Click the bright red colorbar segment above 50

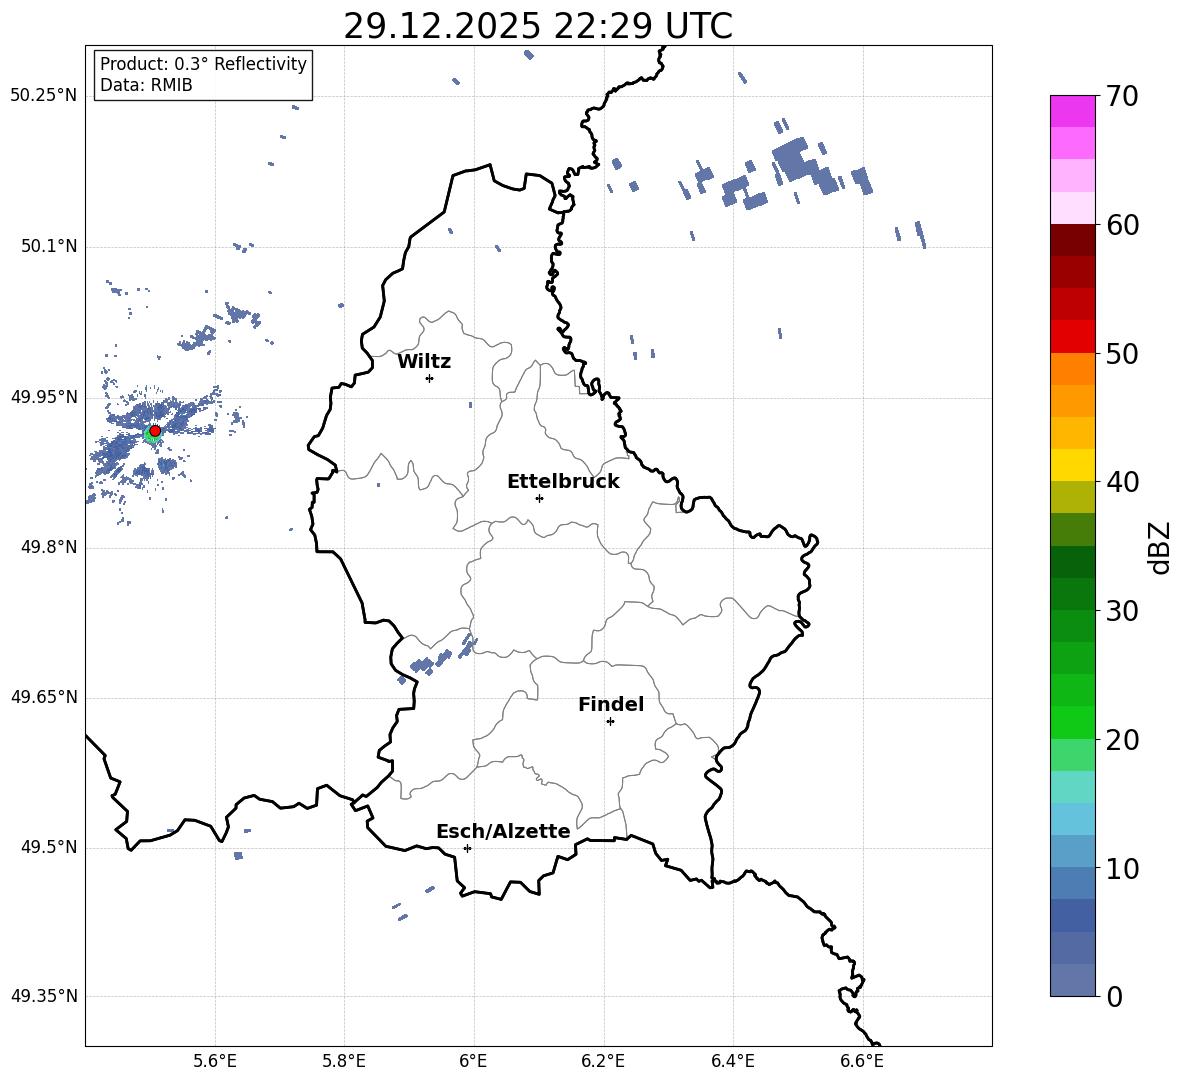coord(1073,337)
